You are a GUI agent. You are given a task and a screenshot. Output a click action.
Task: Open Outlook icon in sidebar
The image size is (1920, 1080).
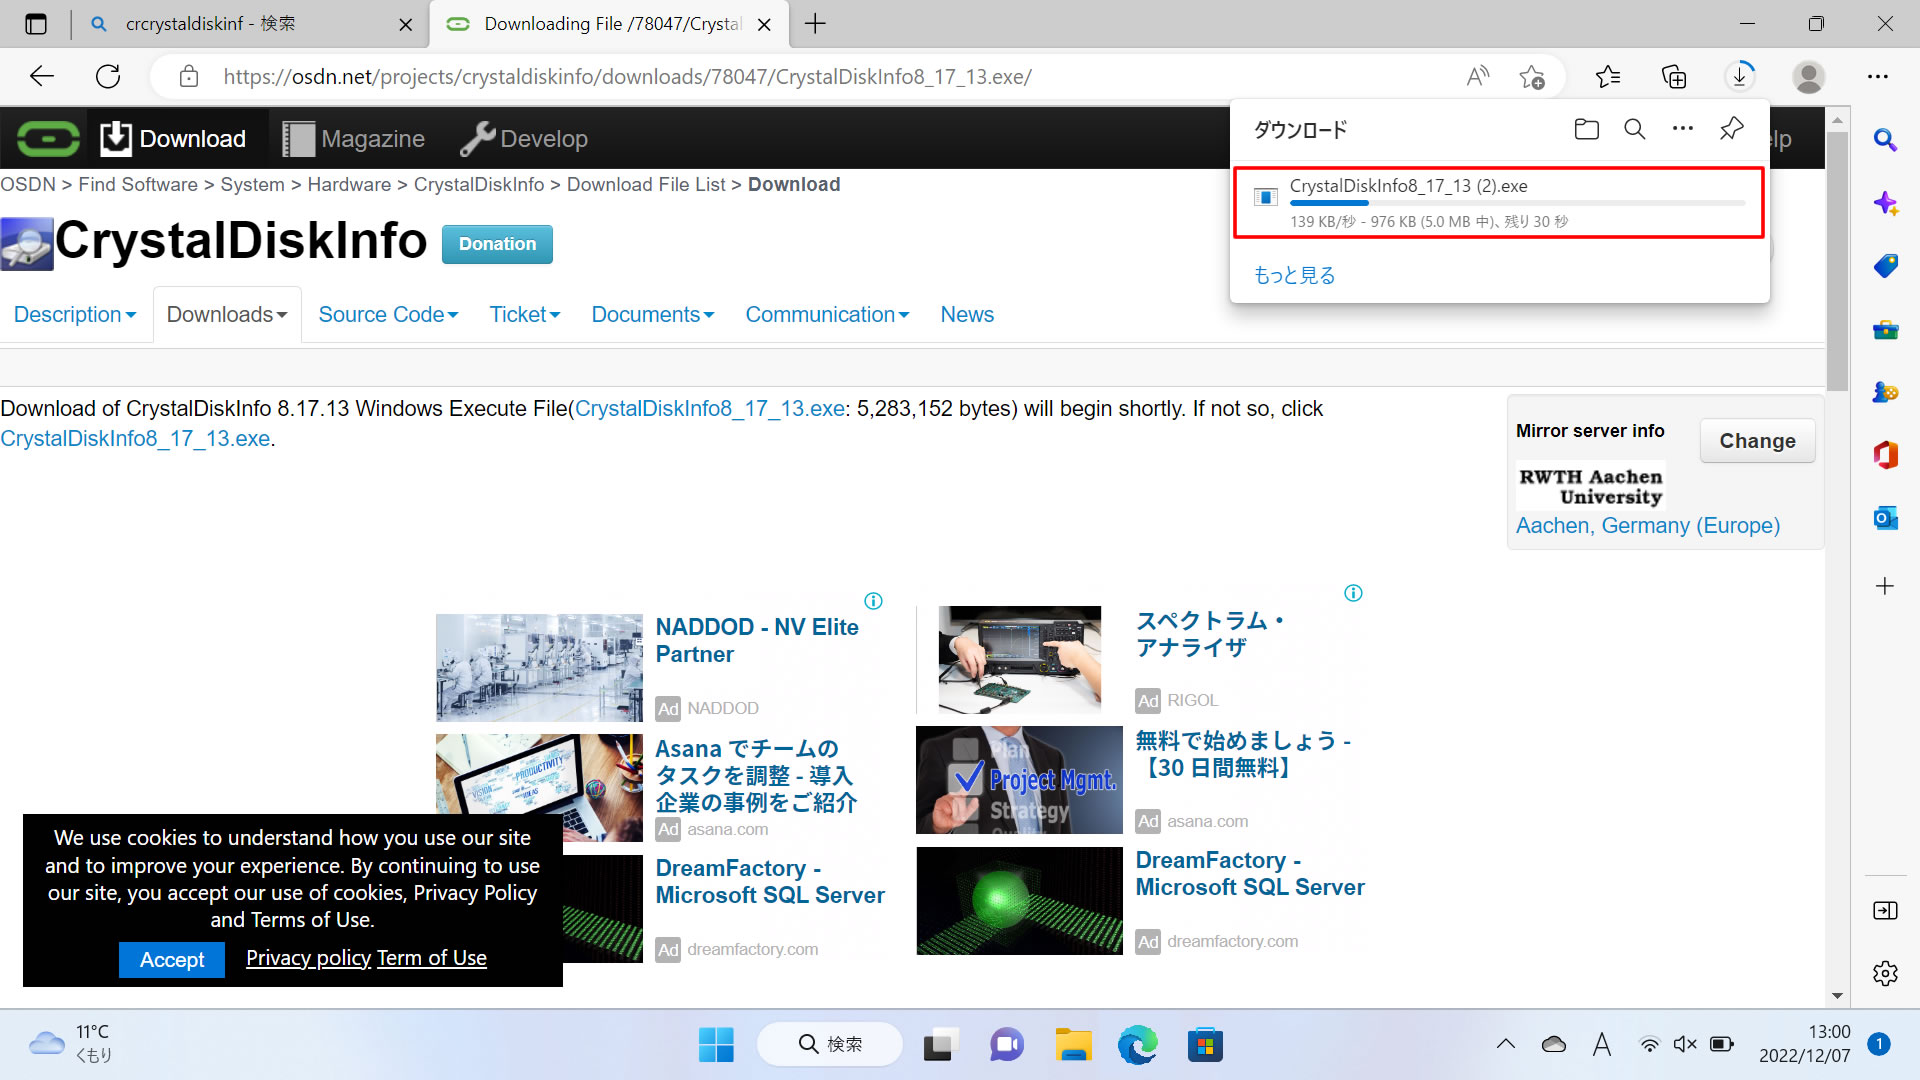tap(1885, 518)
